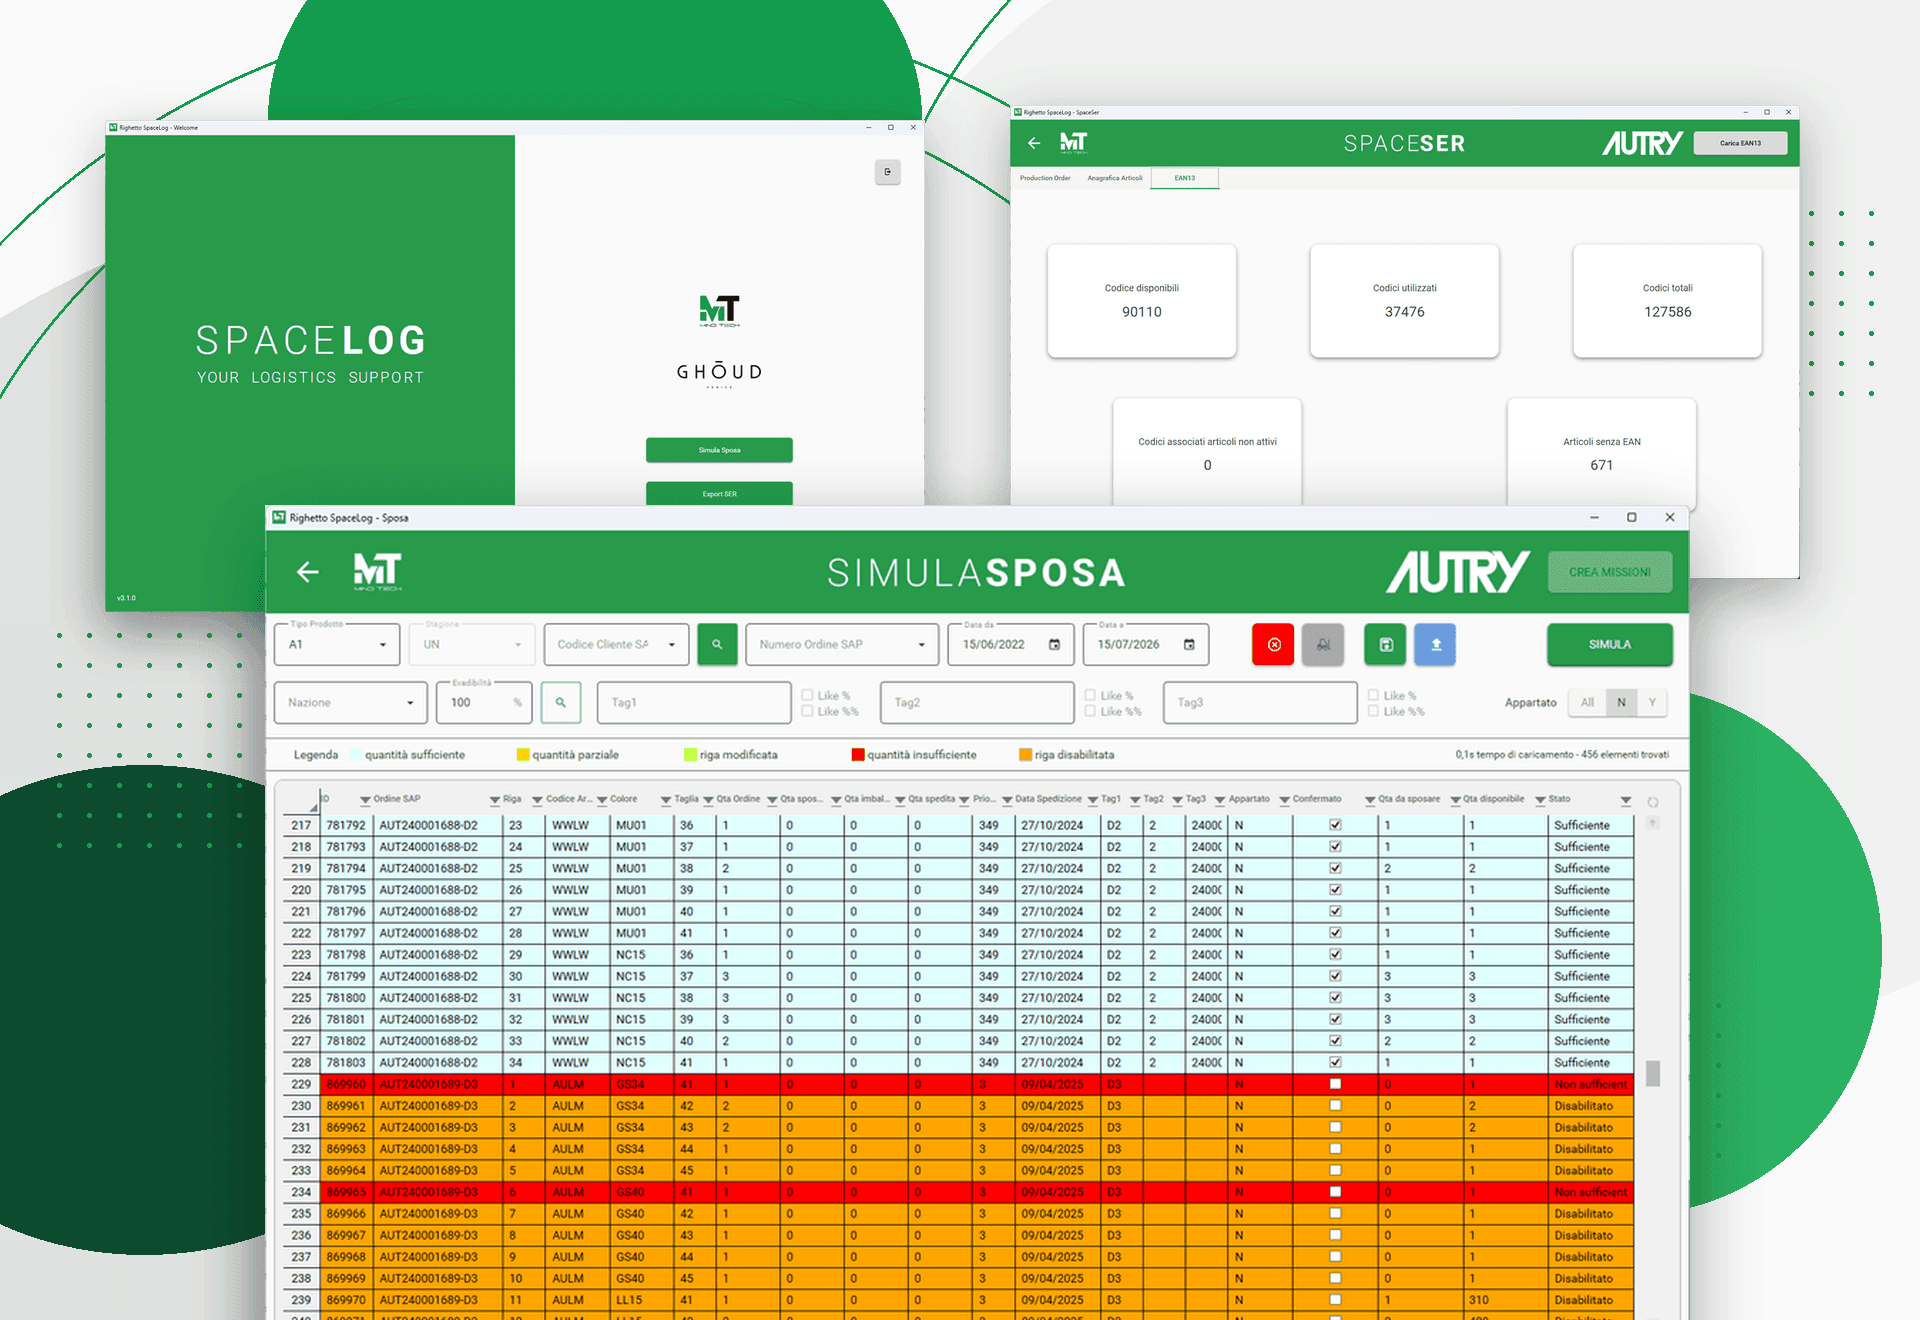
Task: Click the SIMULA button
Action: [1610, 645]
